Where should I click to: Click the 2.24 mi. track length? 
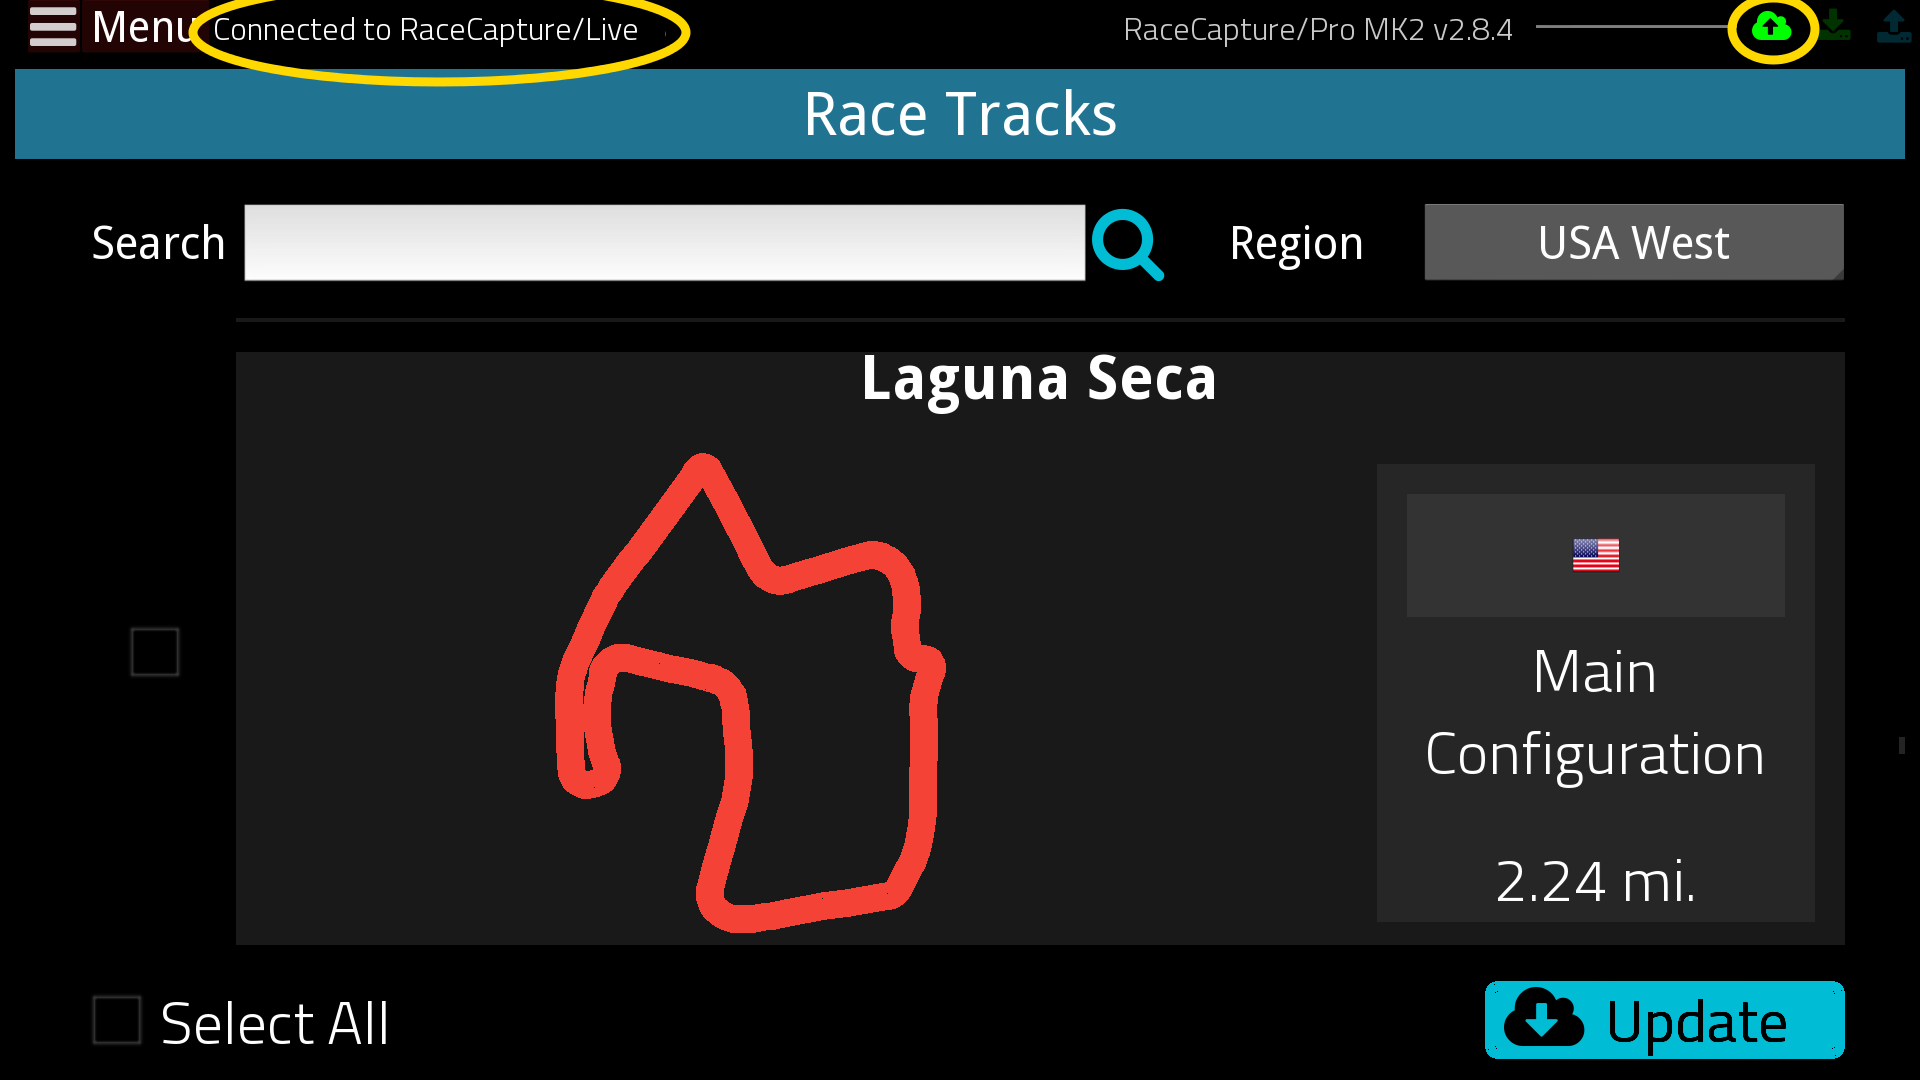coord(1596,882)
